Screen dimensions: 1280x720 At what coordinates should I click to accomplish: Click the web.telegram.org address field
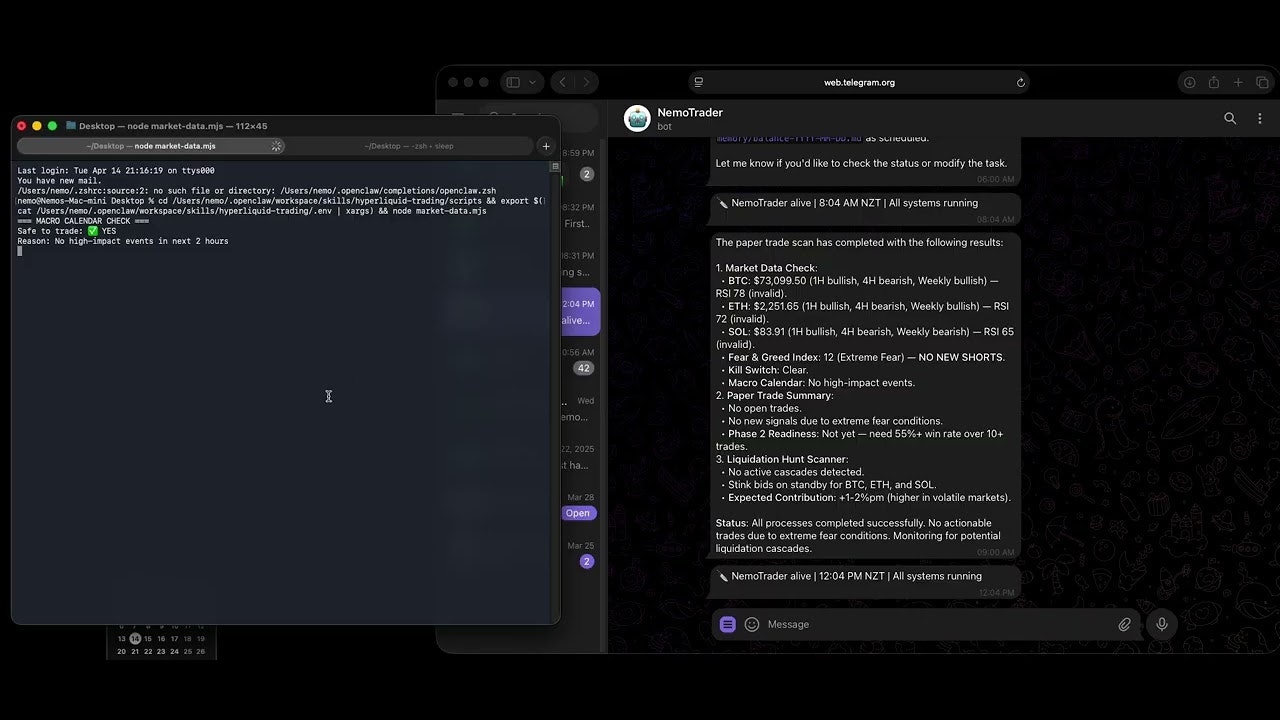(859, 82)
